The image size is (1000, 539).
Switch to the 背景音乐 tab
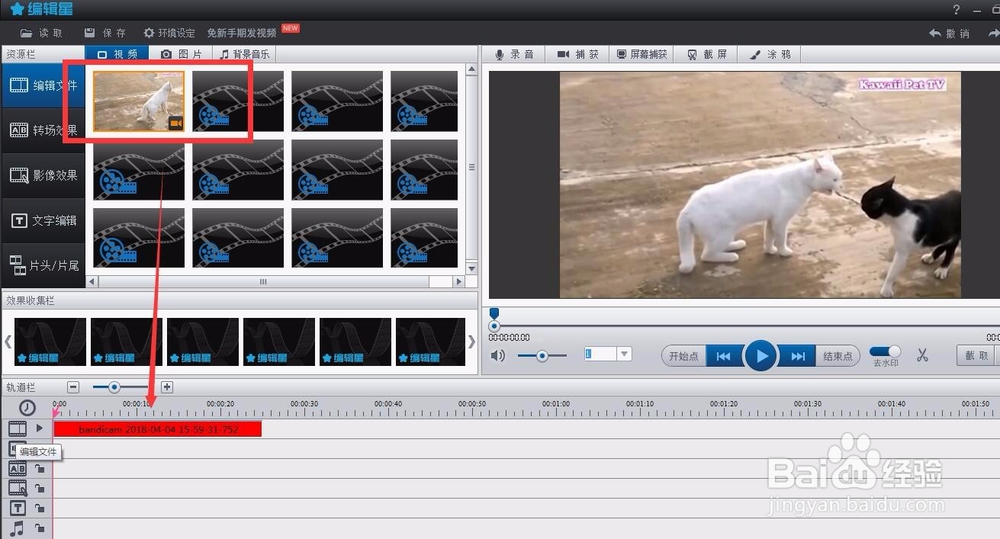coord(244,54)
